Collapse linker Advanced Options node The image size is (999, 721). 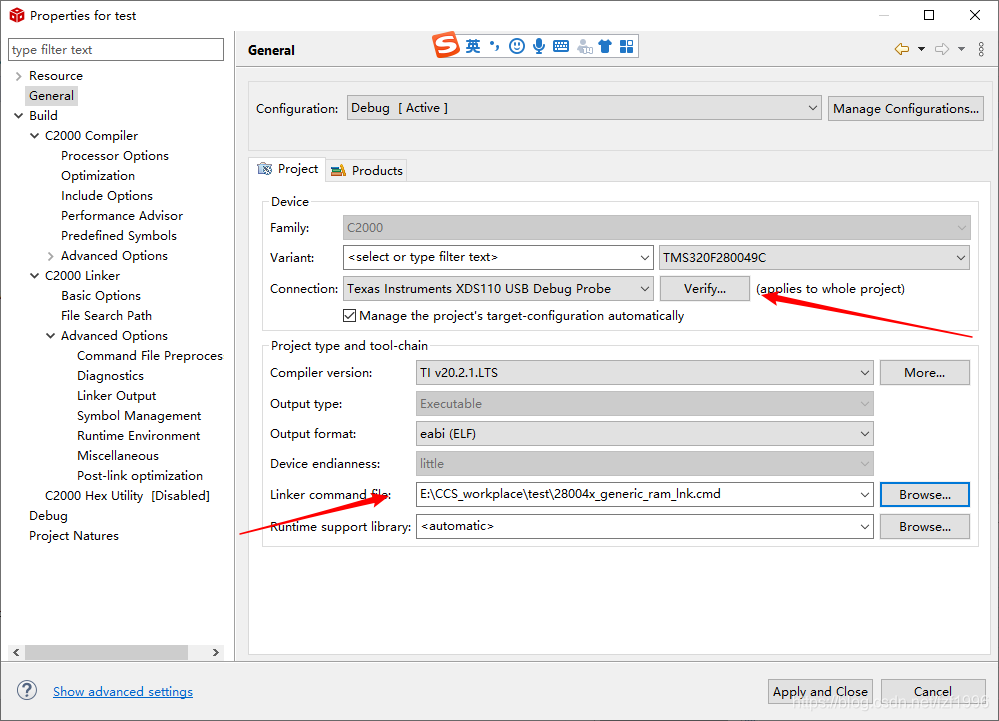click(x=50, y=336)
